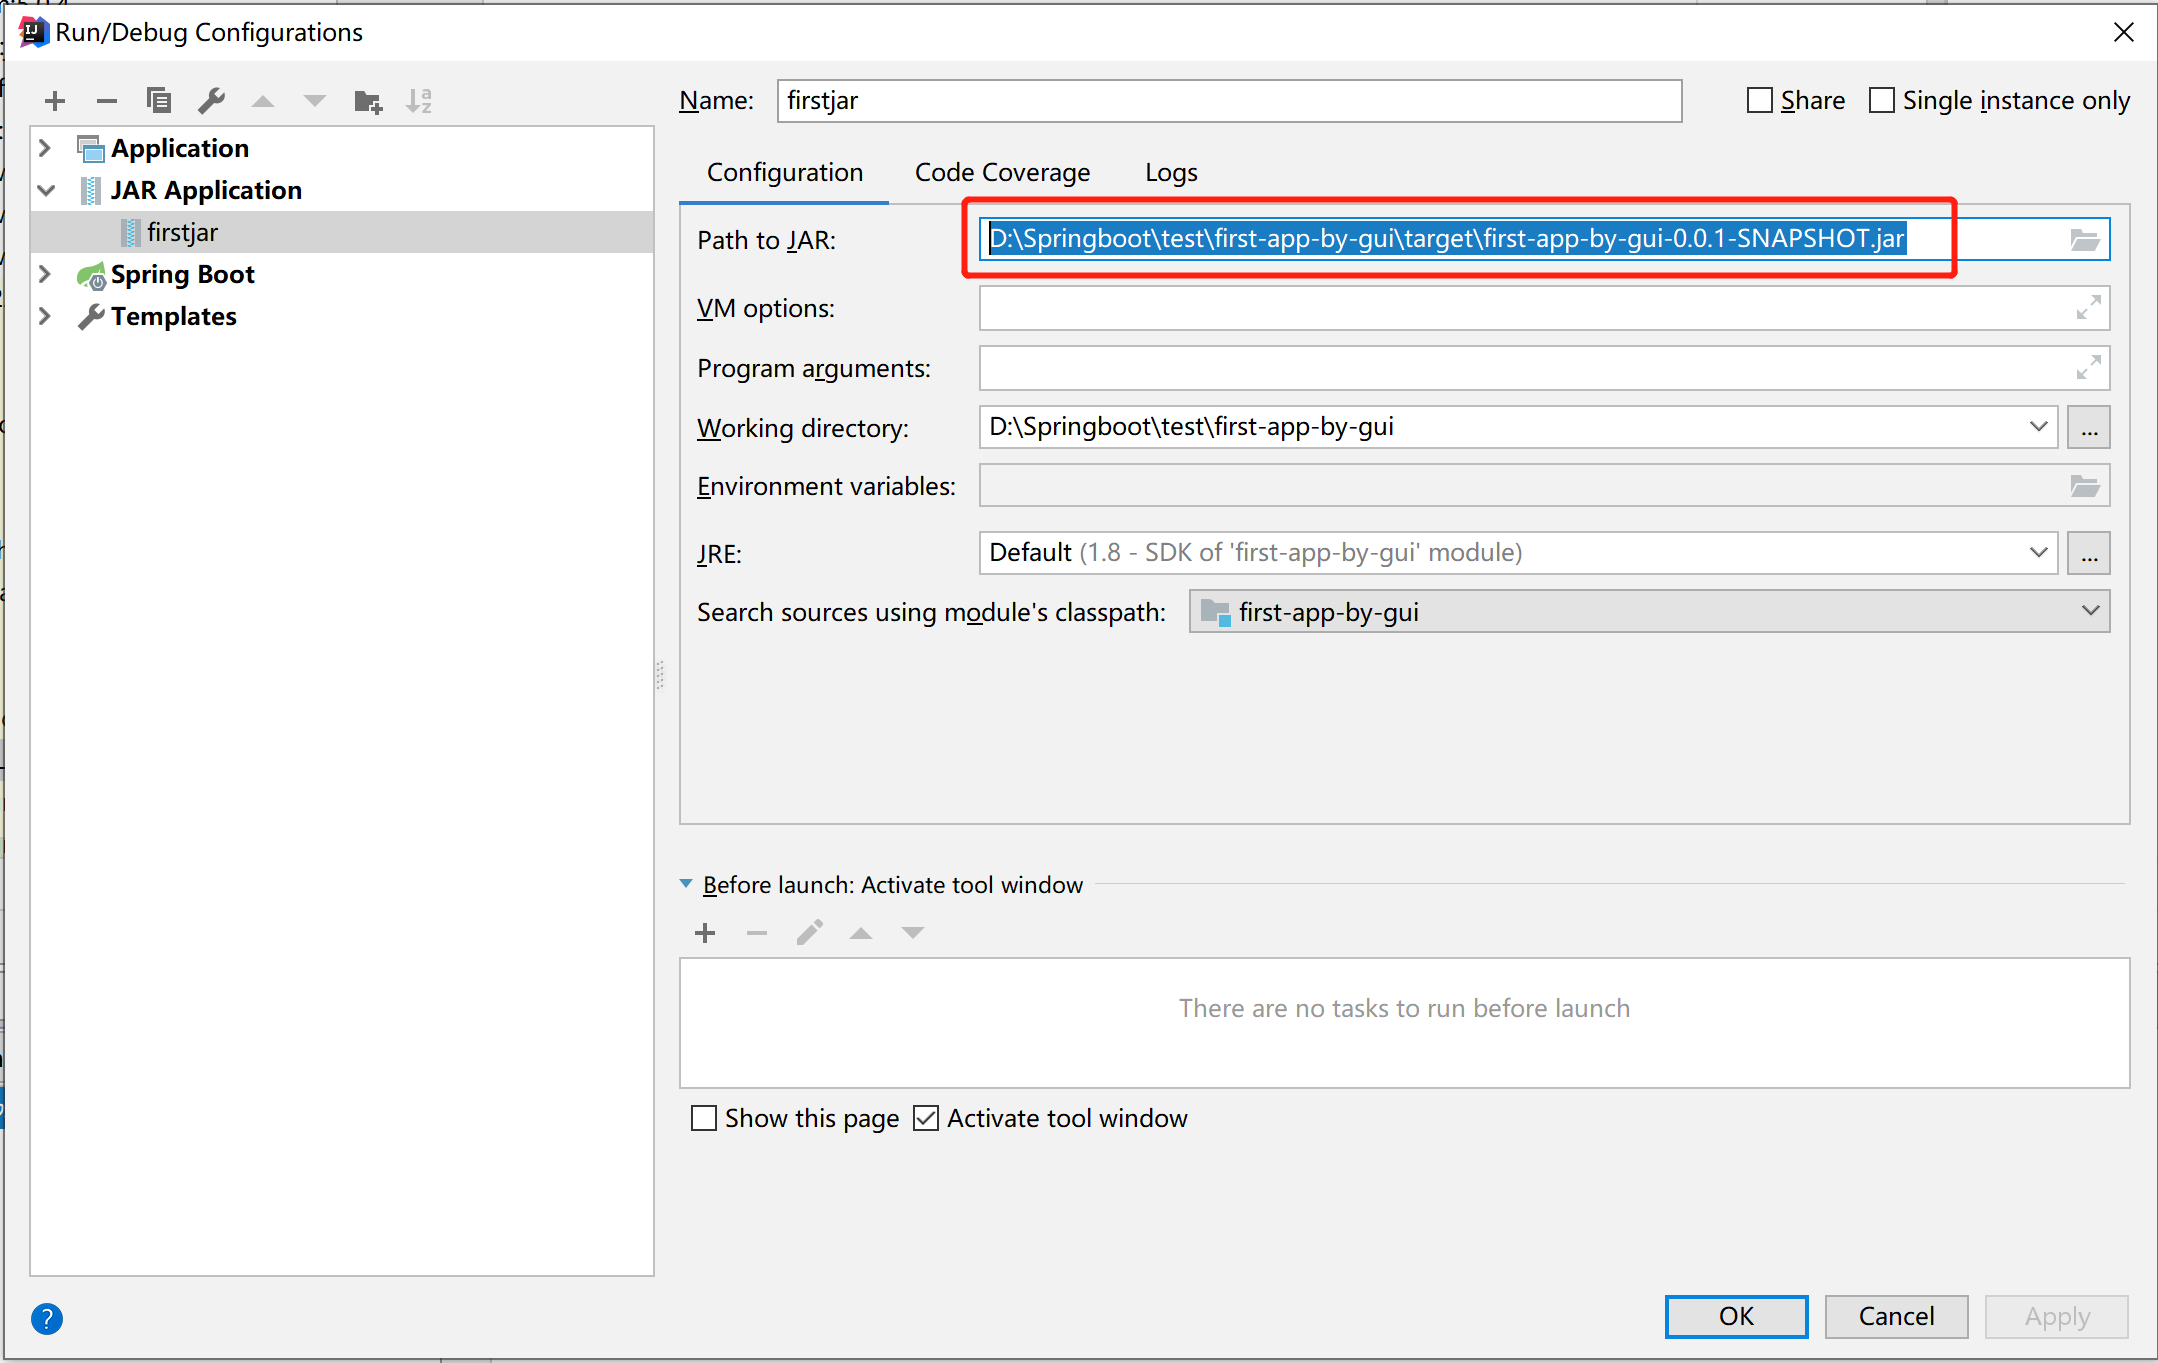Open the Logs tab
The image size is (2158, 1363).
tap(1171, 173)
